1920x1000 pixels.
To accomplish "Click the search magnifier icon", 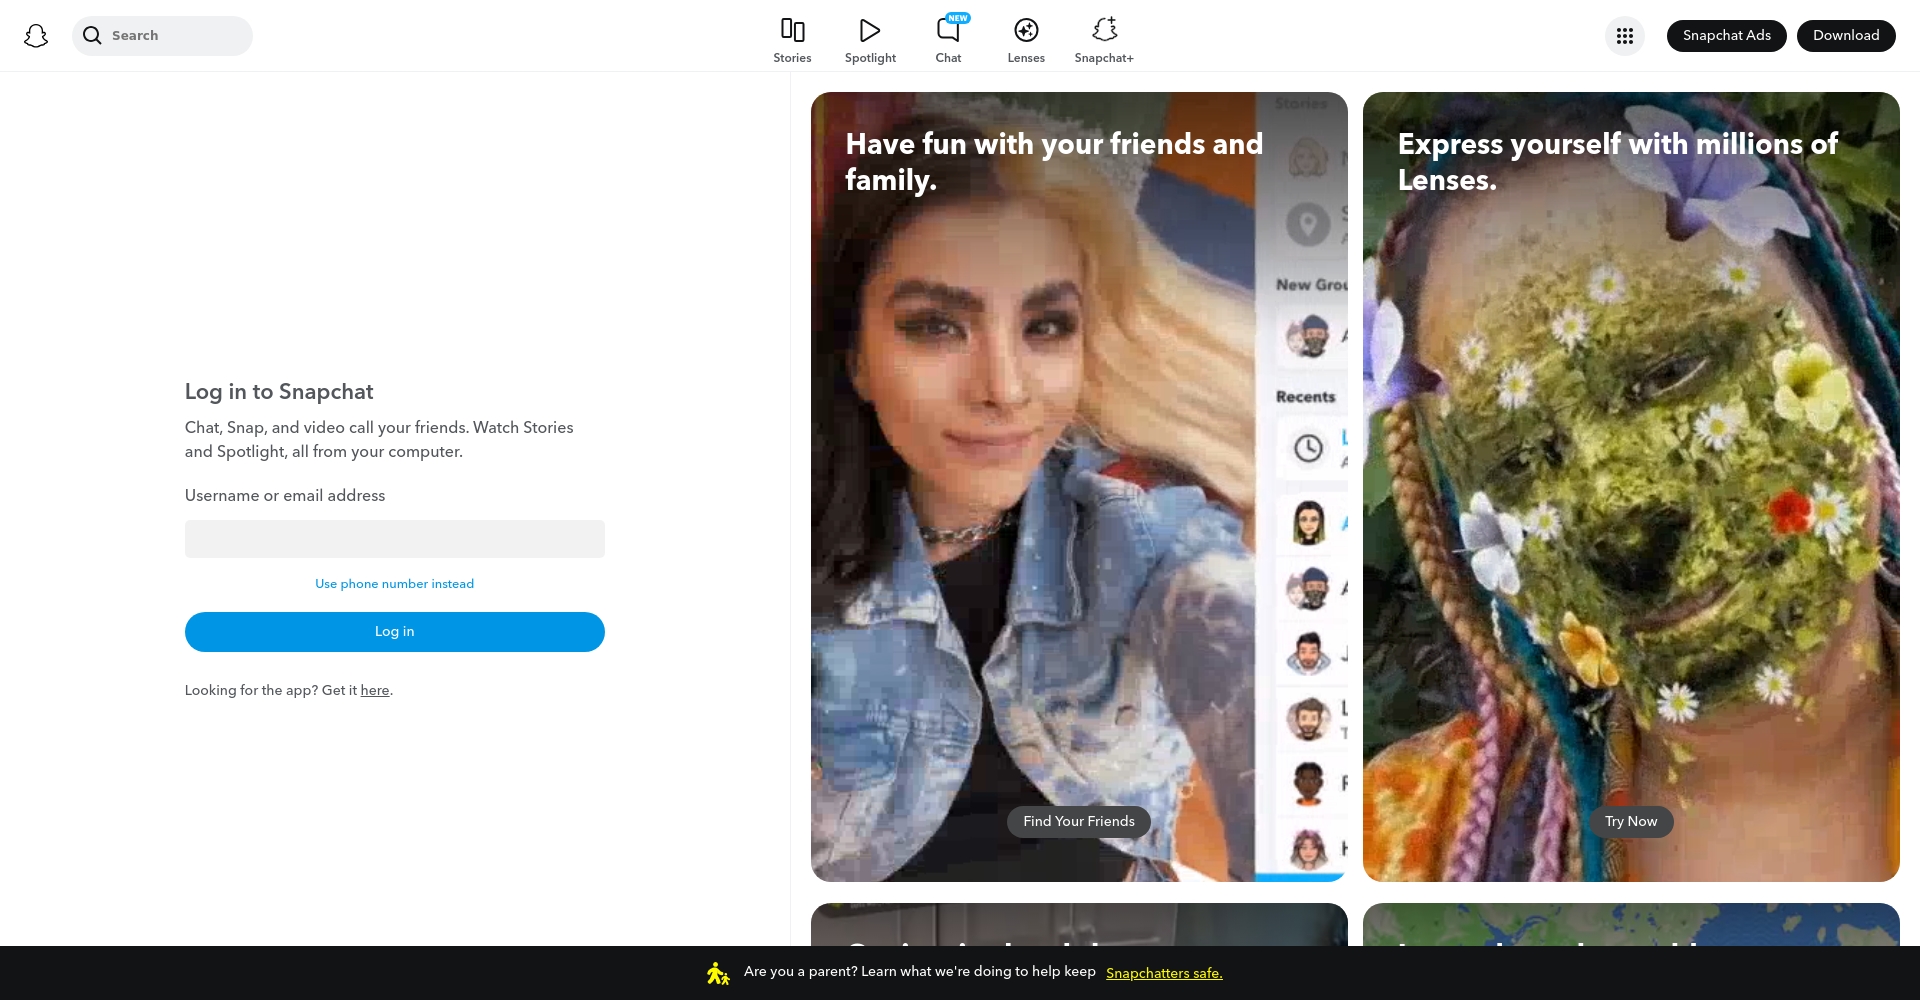I will (x=92, y=36).
